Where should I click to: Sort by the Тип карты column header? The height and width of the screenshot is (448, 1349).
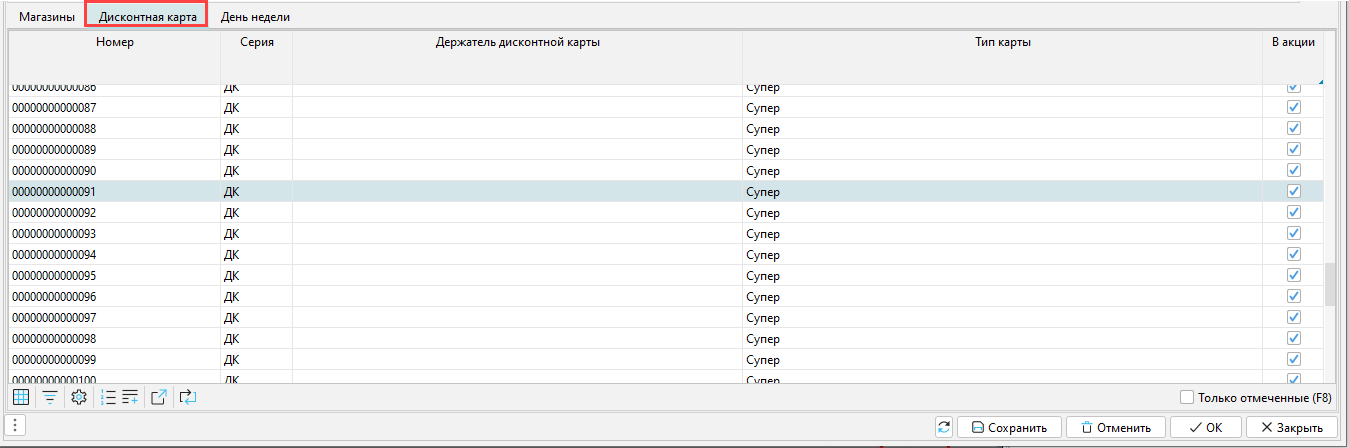(x=1002, y=42)
